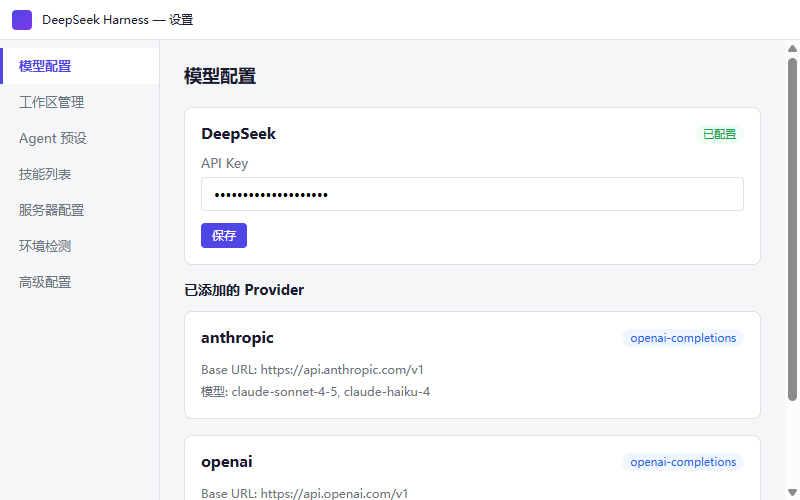
Task: Click the openai provider name
Action: click(227, 462)
